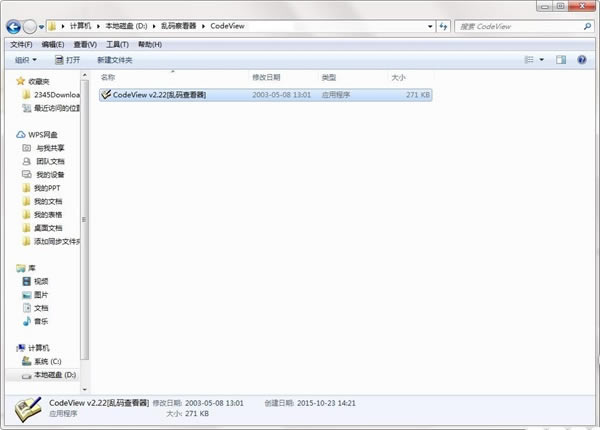Select WPS网盘 in the sidebar
The height and width of the screenshot is (430, 600).
(x=37, y=135)
